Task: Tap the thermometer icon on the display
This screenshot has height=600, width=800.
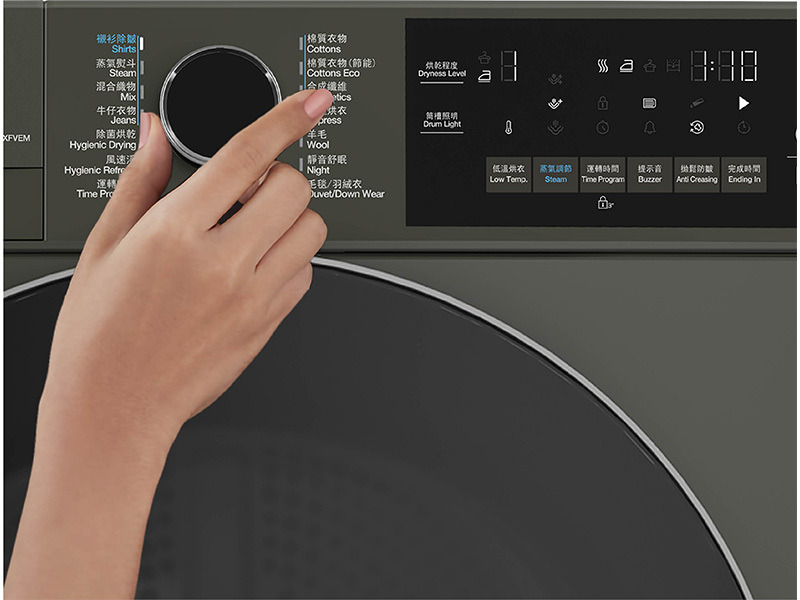Action: (508, 128)
